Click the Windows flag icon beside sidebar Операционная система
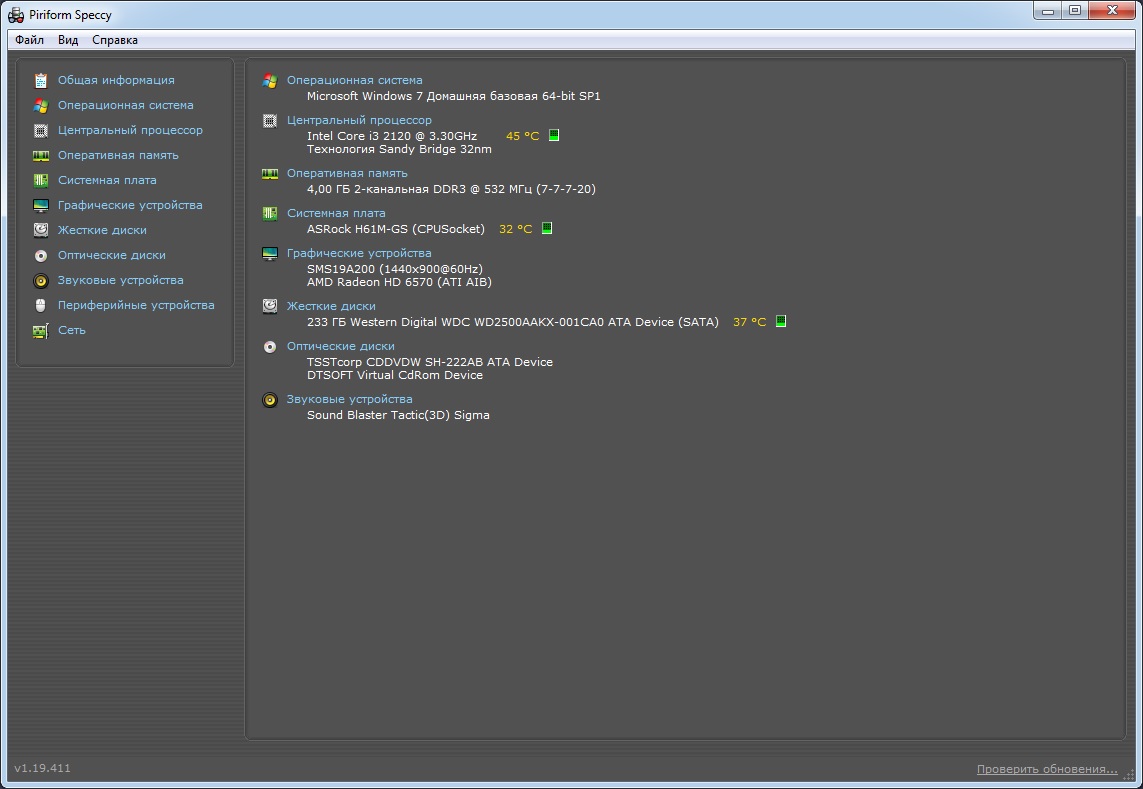The height and width of the screenshot is (789, 1143). point(41,105)
